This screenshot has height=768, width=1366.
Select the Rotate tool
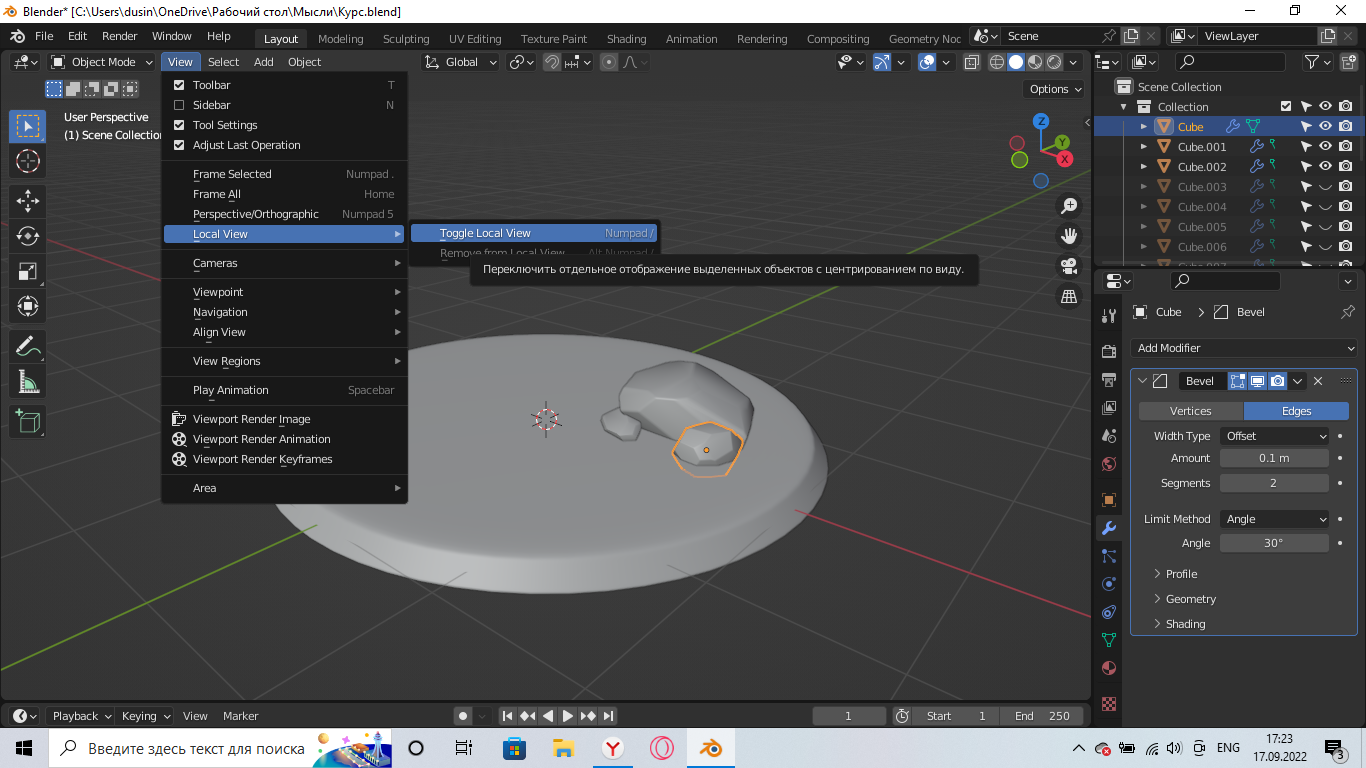(27, 236)
